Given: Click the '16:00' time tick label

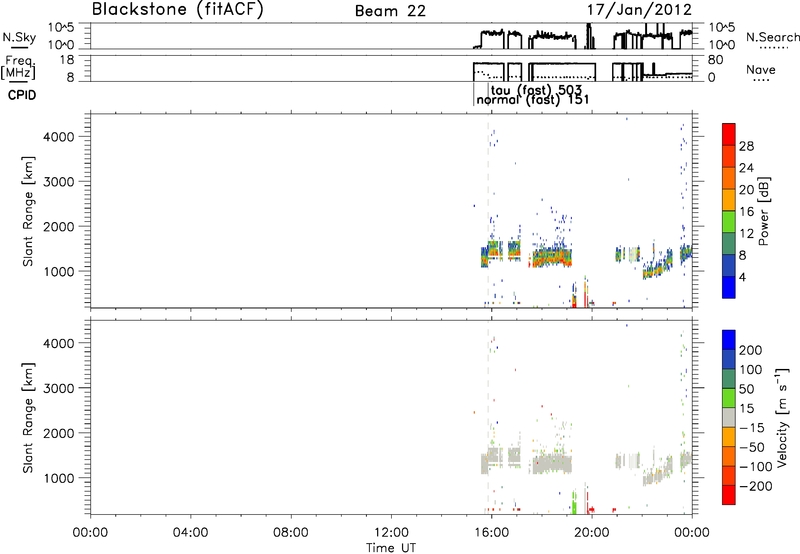Looking at the screenshot, I should click(491, 533).
